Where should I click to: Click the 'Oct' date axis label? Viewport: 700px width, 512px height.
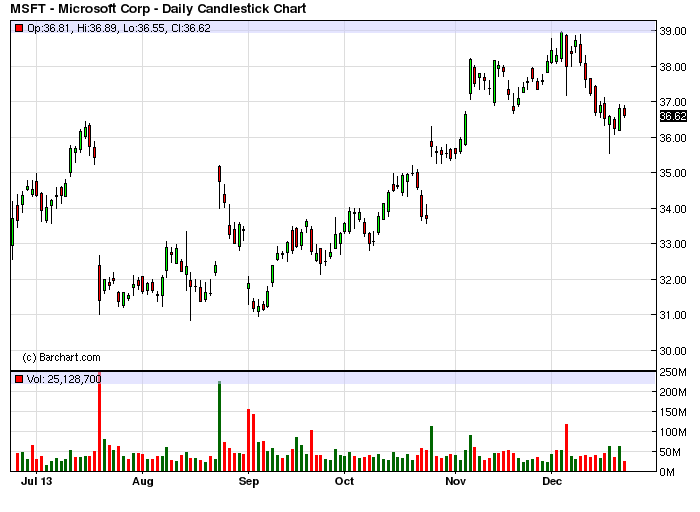pos(344,482)
